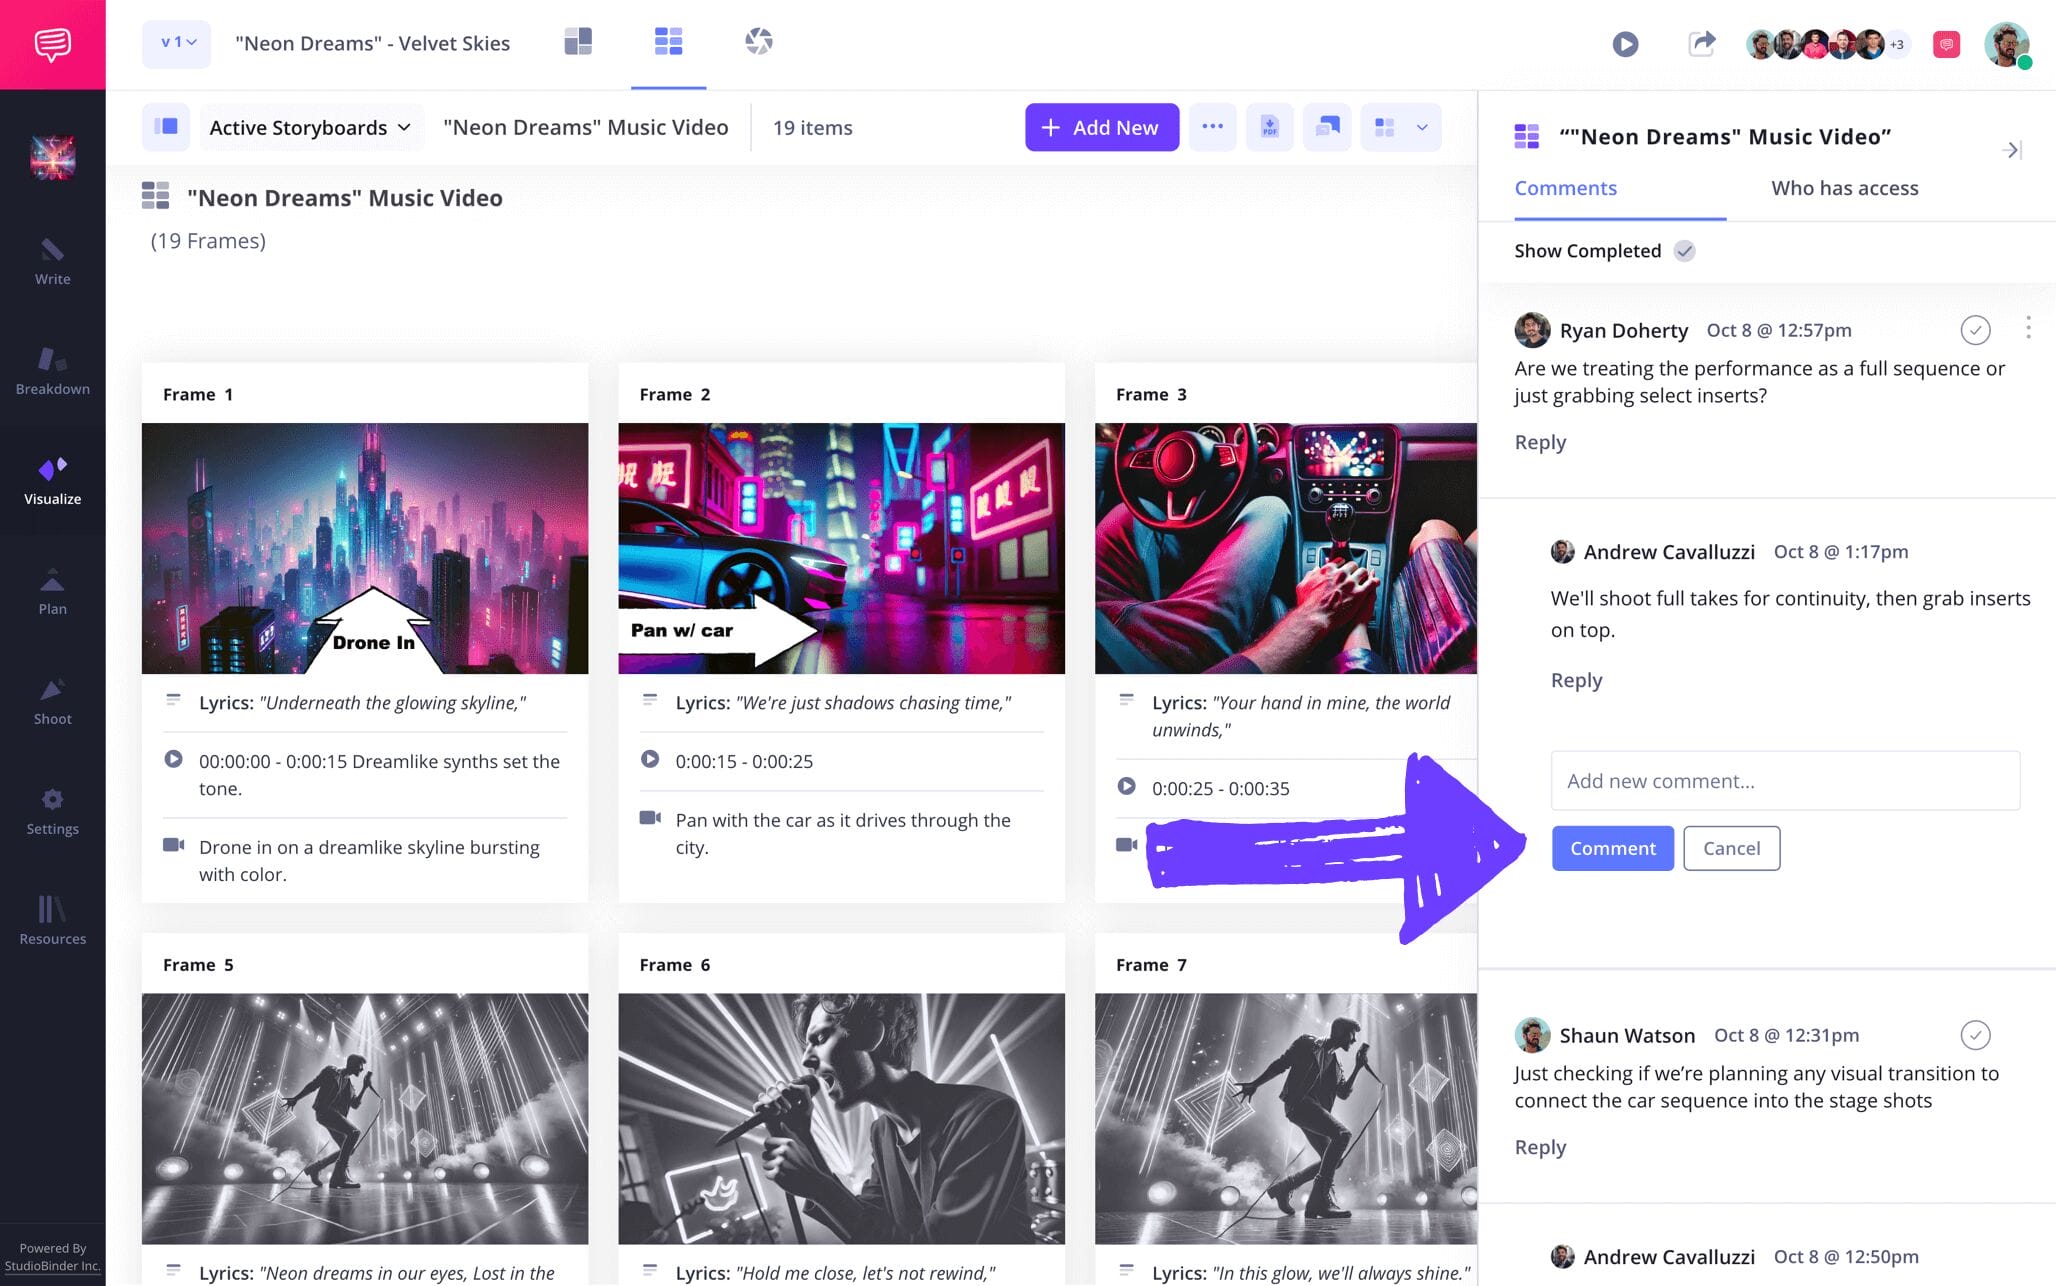Screen dimensions: 2056x1286
Task: Click the Add new comment field
Action: coord(1784,780)
